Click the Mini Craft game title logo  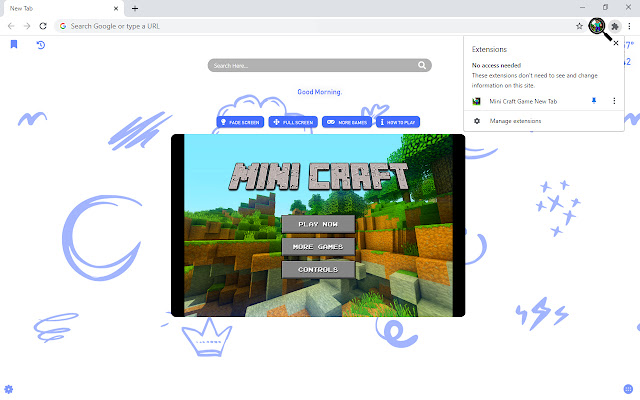pos(318,176)
